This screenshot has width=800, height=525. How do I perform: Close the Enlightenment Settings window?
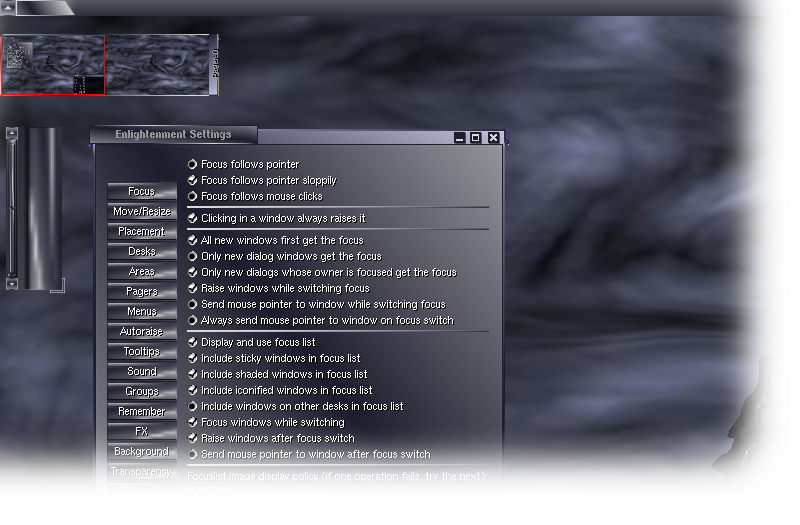[493, 138]
